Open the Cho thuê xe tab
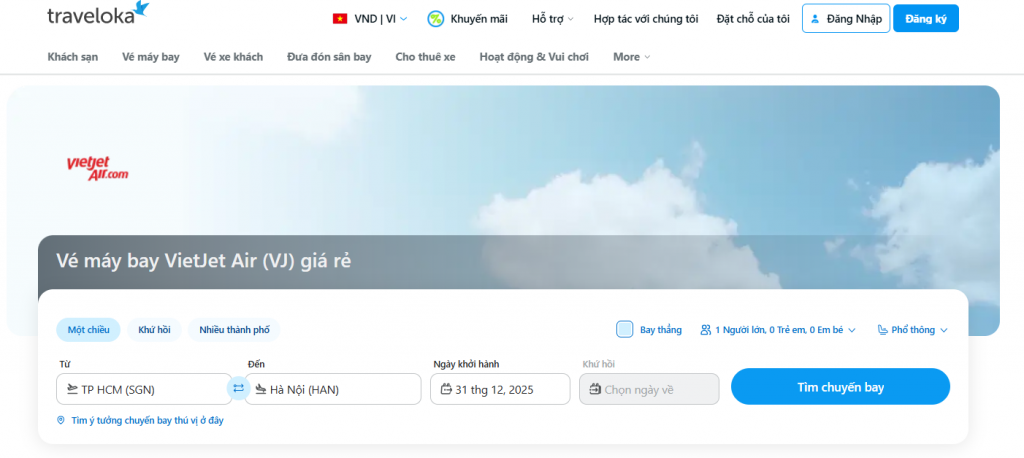The height and width of the screenshot is (458, 1024). click(x=425, y=57)
